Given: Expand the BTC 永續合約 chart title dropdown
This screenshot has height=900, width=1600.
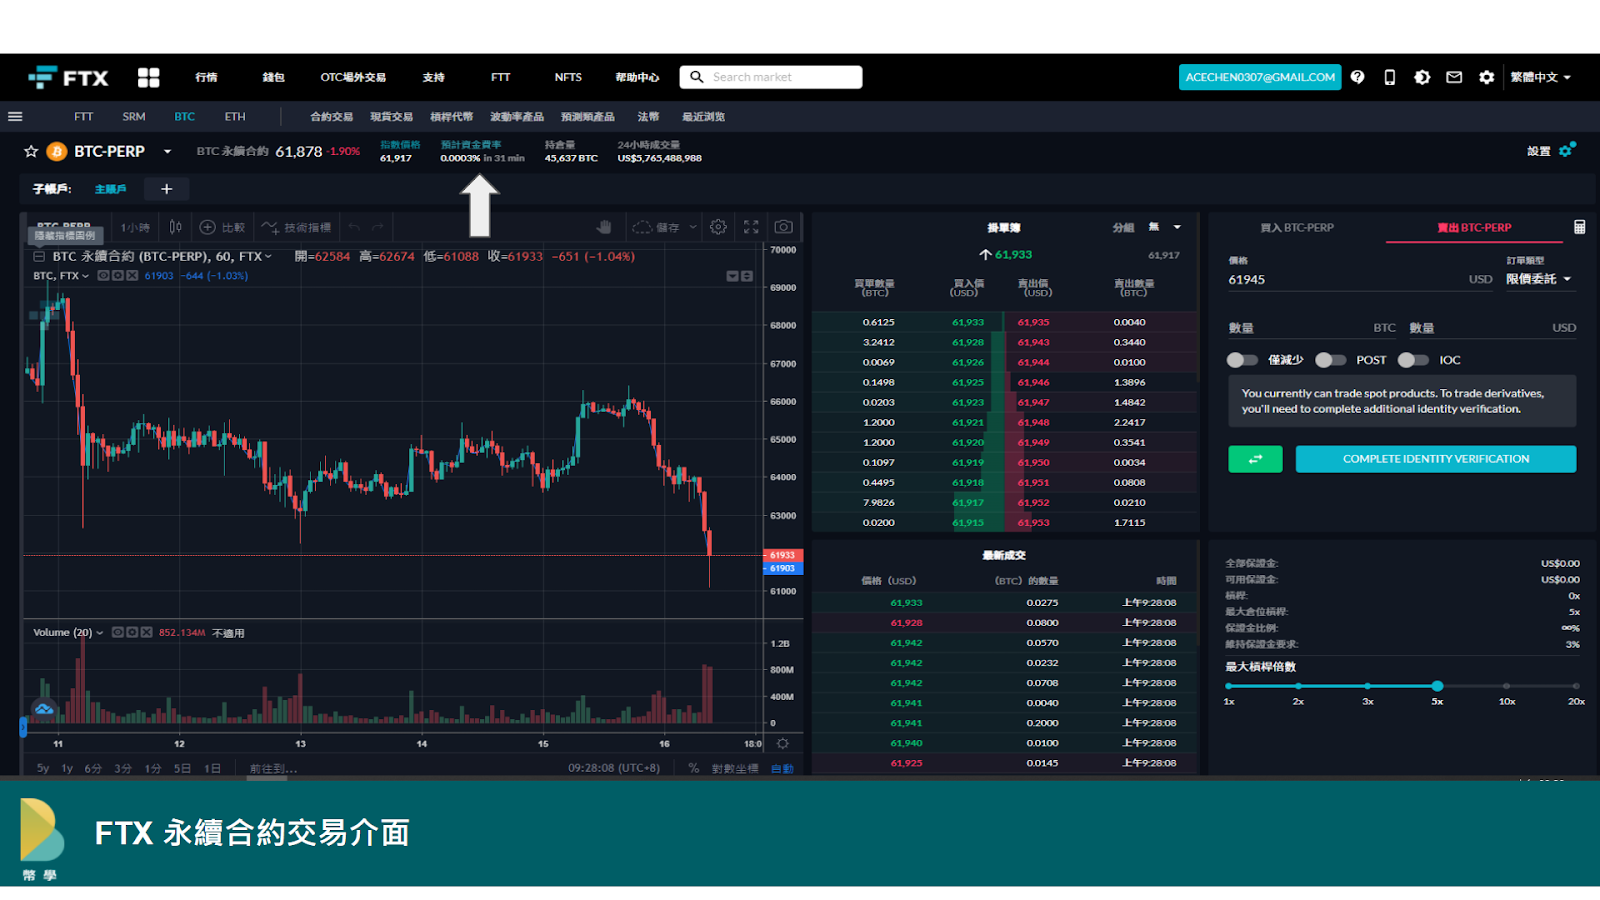Looking at the screenshot, I should [x=268, y=256].
